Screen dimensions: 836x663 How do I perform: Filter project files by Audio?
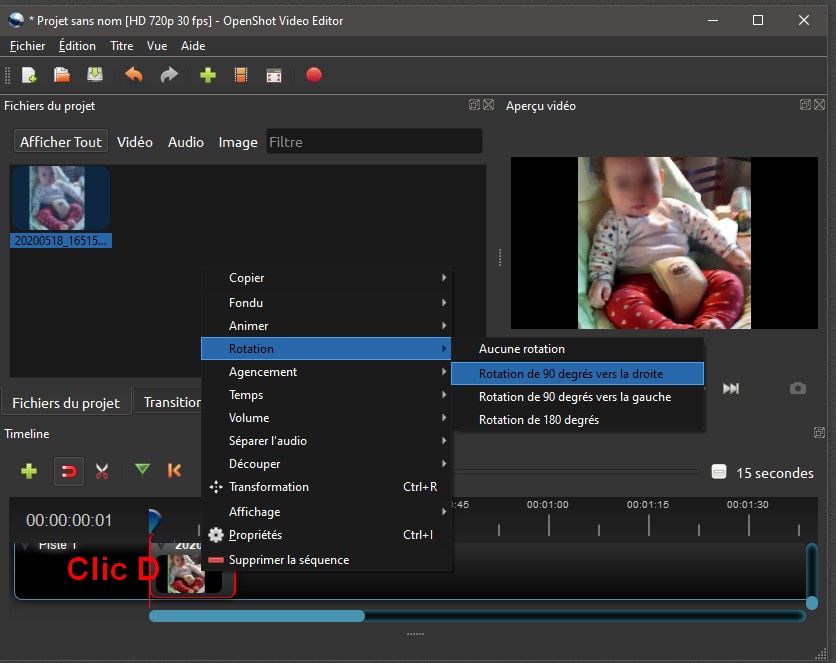pos(186,142)
